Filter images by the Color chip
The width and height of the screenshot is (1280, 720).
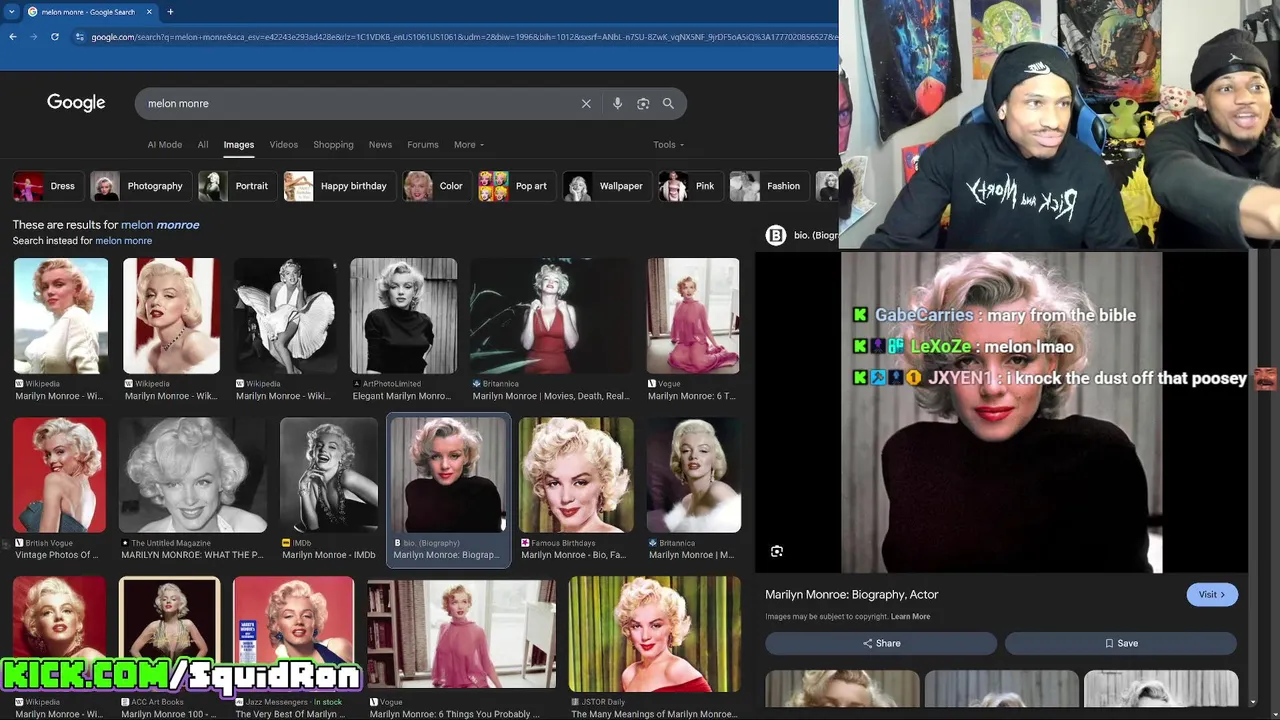[435, 186]
